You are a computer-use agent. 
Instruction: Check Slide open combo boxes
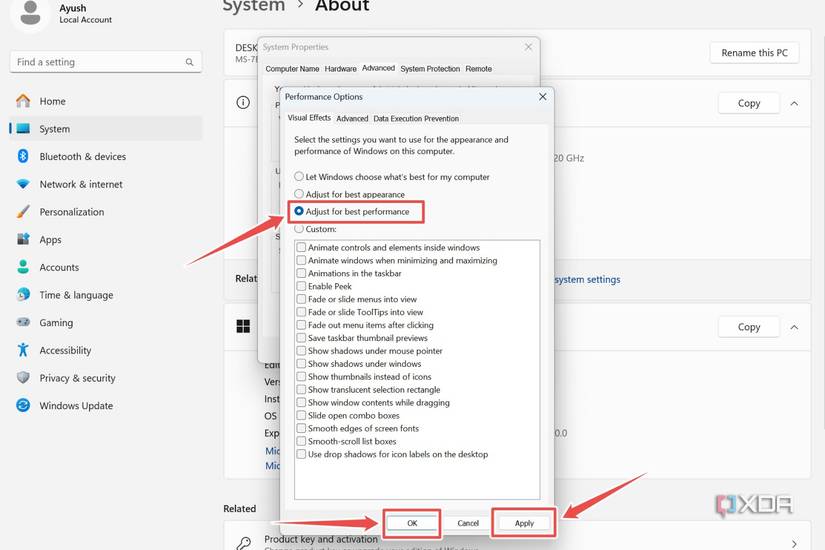301,415
